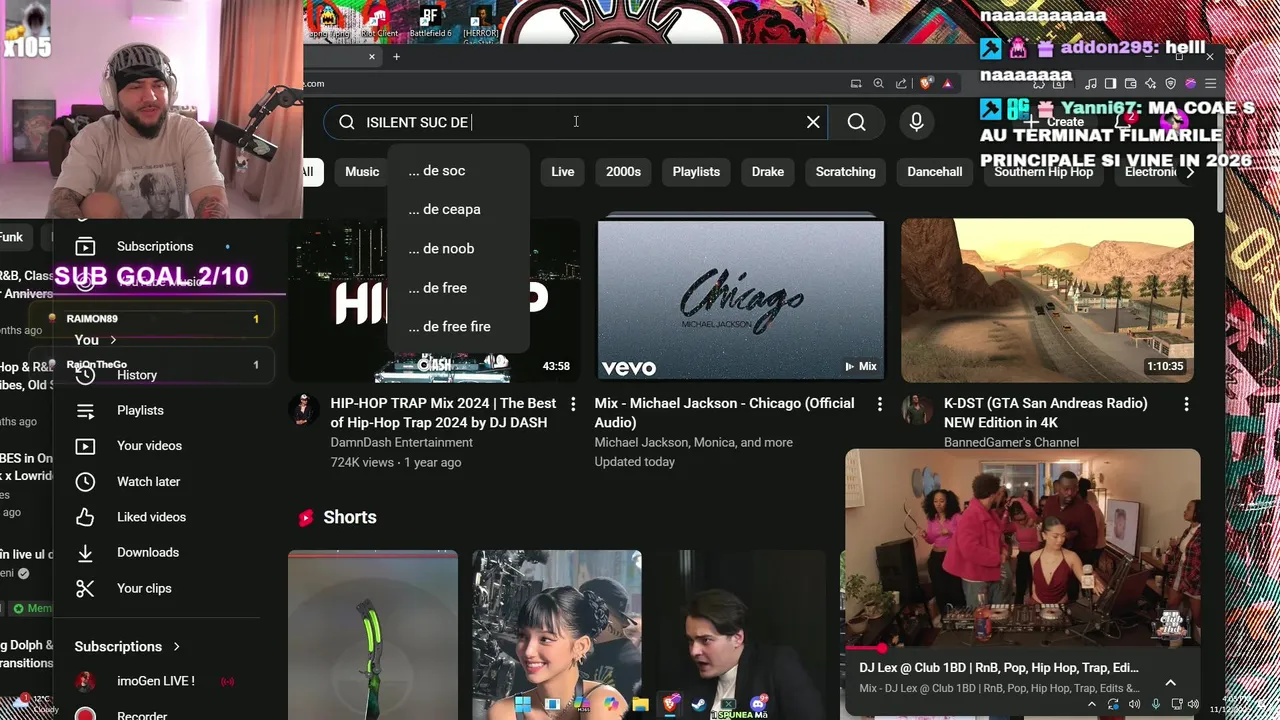1280x720 pixels.
Task: Open options menu for K-DST video
Action: (x=1187, y=404)
